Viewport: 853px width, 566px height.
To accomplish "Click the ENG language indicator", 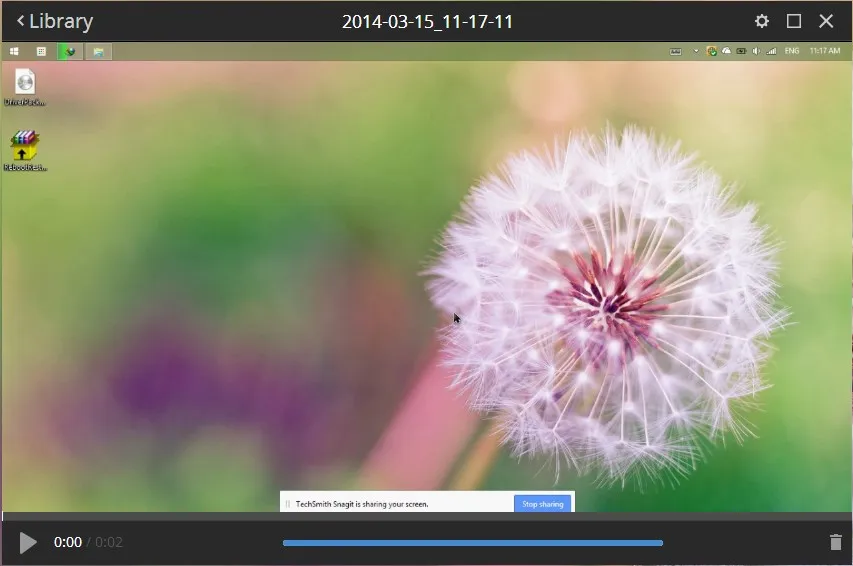I will click(x=792, y=51).
